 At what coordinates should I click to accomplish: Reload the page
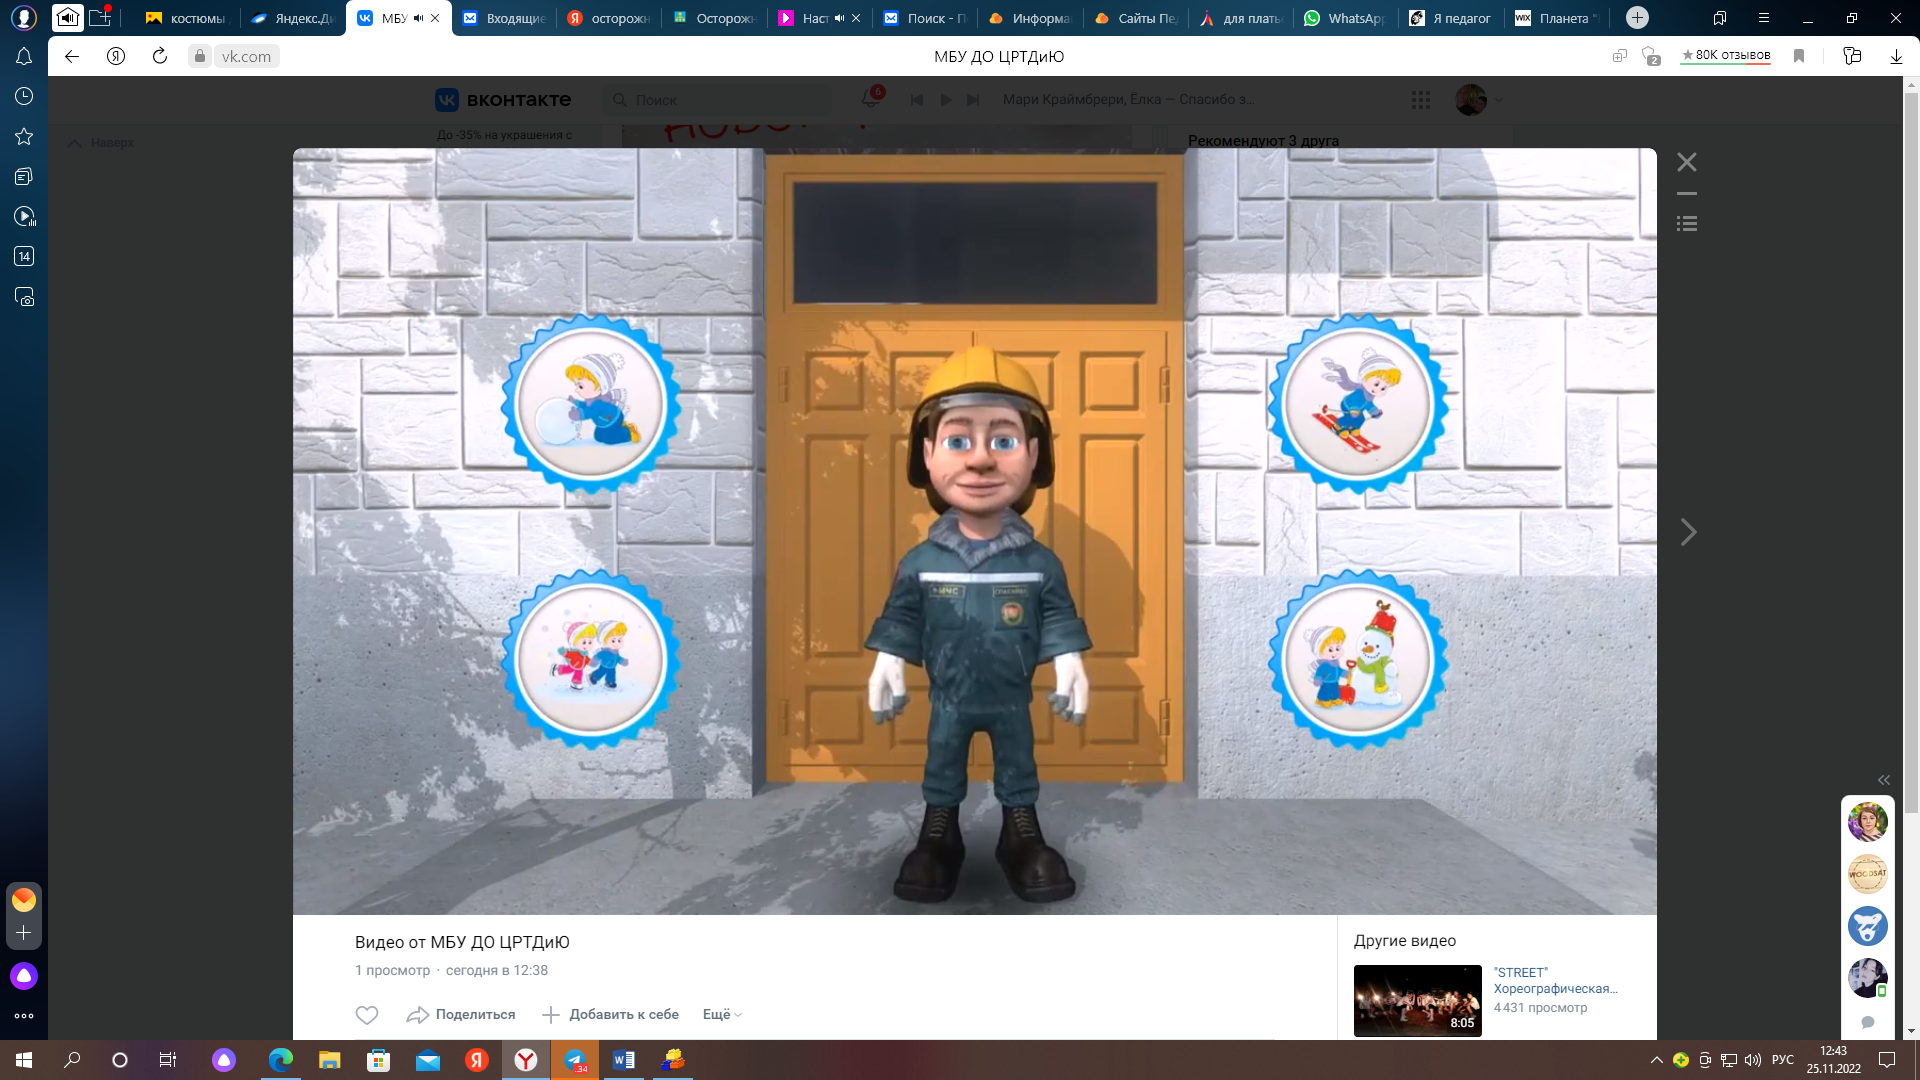click(x=160, y=56)
